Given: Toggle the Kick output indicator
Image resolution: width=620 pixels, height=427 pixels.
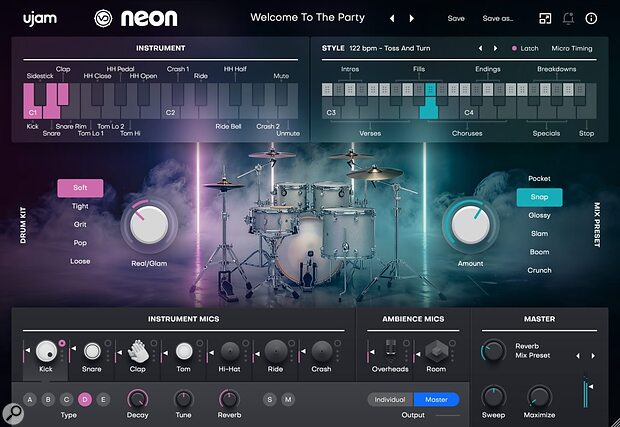Looking at the screenshot, I should point(62,343).
